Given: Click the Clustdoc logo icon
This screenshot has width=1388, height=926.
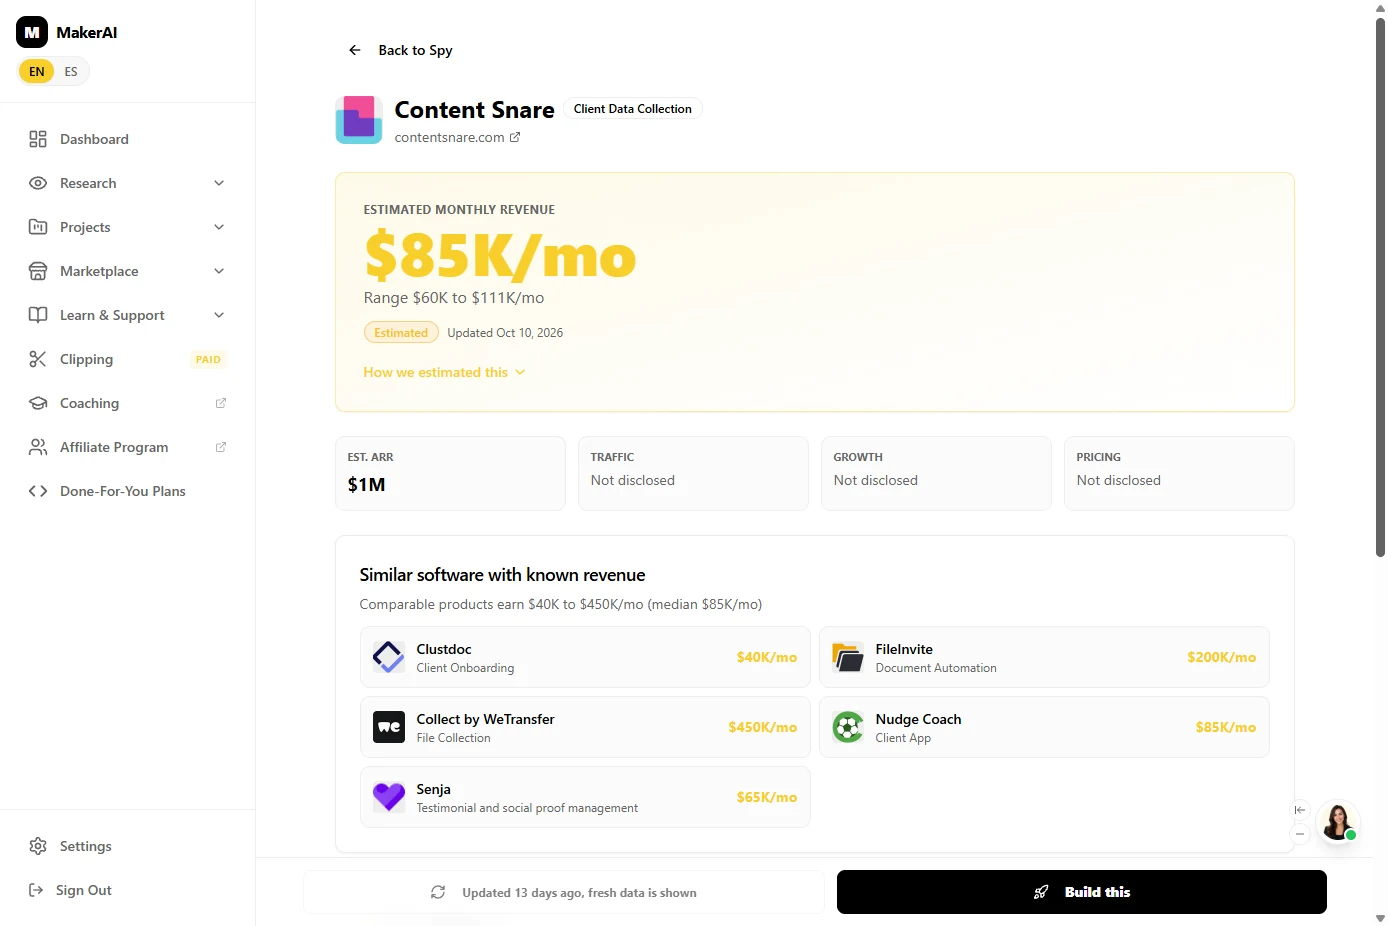Looking at the screenshot, I should 389,657.
